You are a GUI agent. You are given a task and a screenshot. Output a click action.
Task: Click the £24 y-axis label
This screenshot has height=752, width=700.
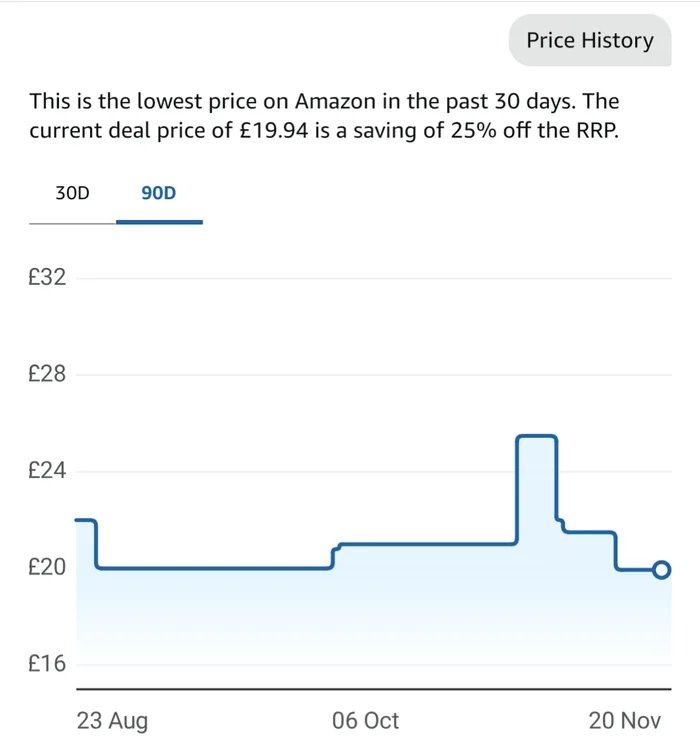(x=48, y=470)
